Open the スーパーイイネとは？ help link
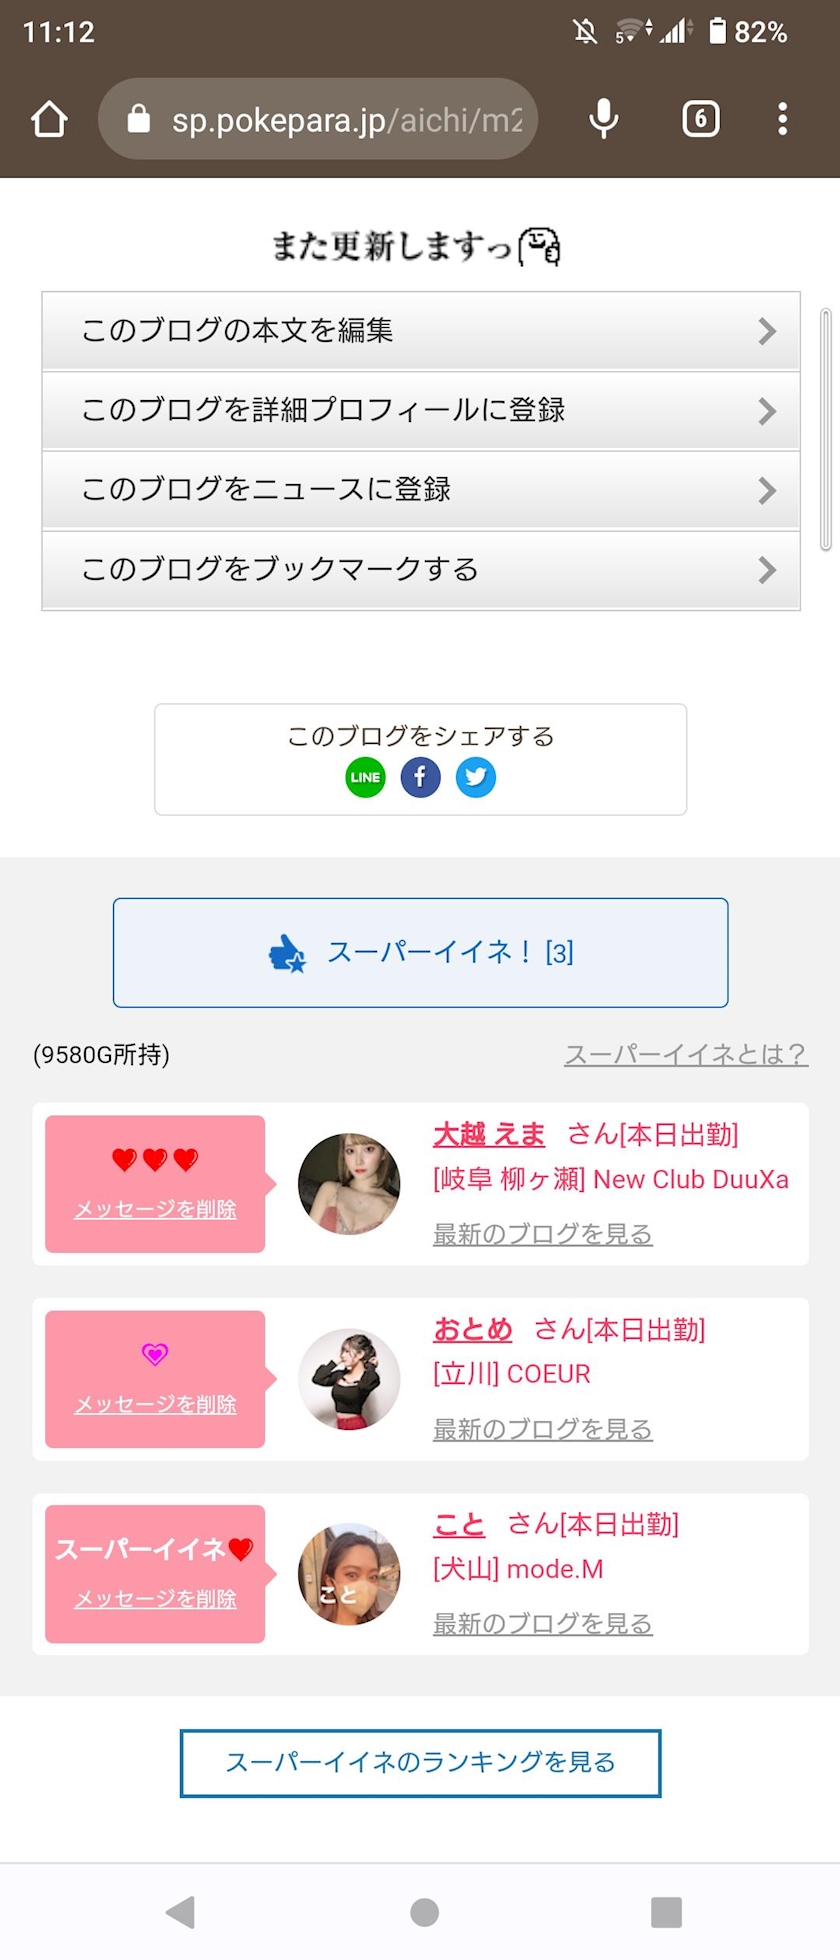The height and width of the screenshot is (1960, 840). tap(685, 1054)
